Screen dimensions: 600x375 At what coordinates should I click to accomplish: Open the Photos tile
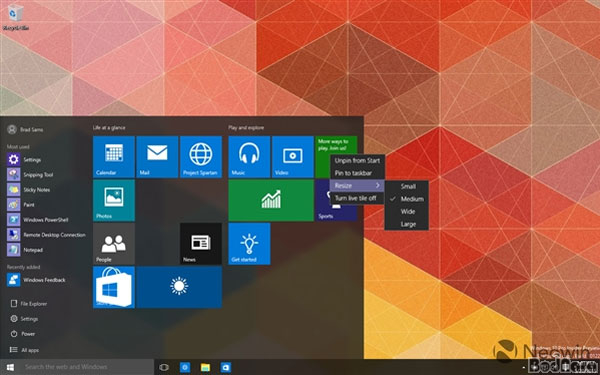tap(114, 200)
